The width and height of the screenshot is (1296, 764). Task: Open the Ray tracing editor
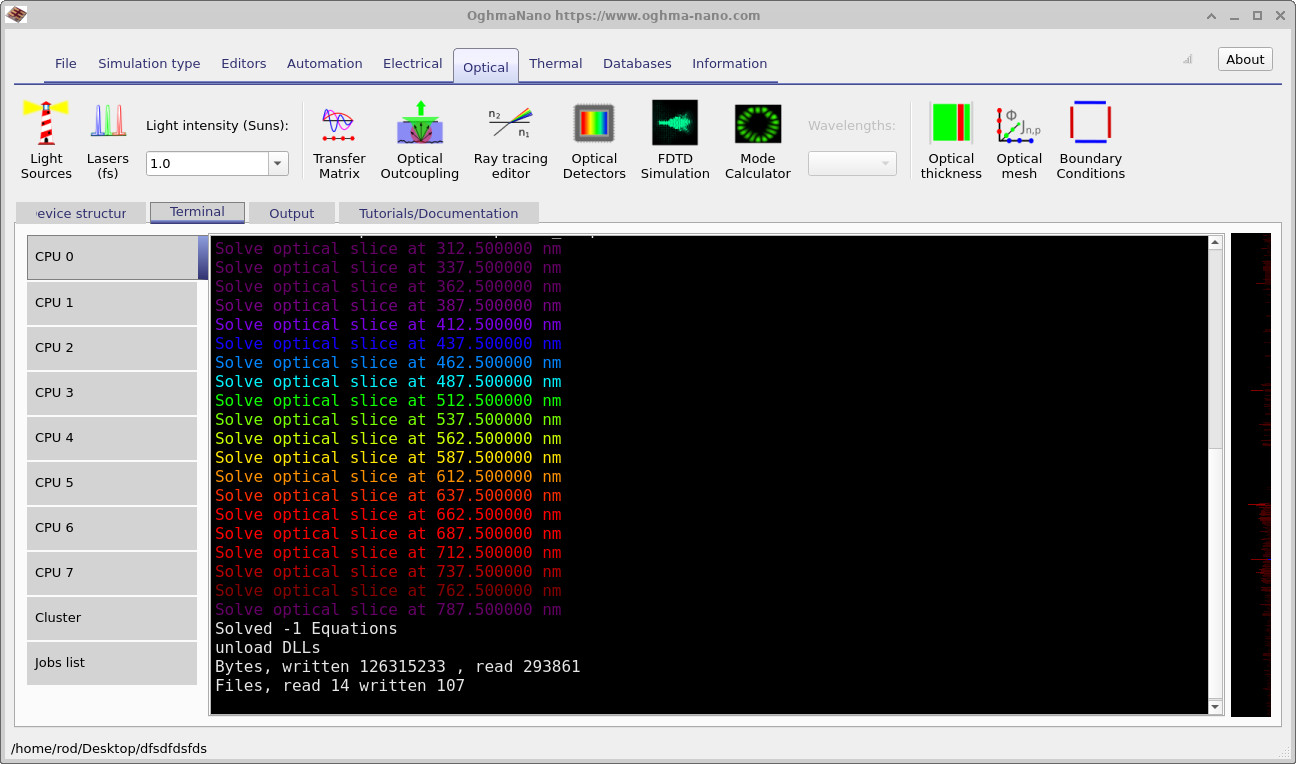tap(510, 140)
